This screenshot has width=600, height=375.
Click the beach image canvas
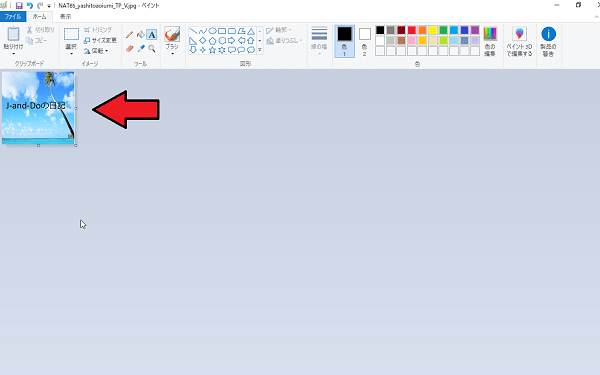click(x=38, y=108)
